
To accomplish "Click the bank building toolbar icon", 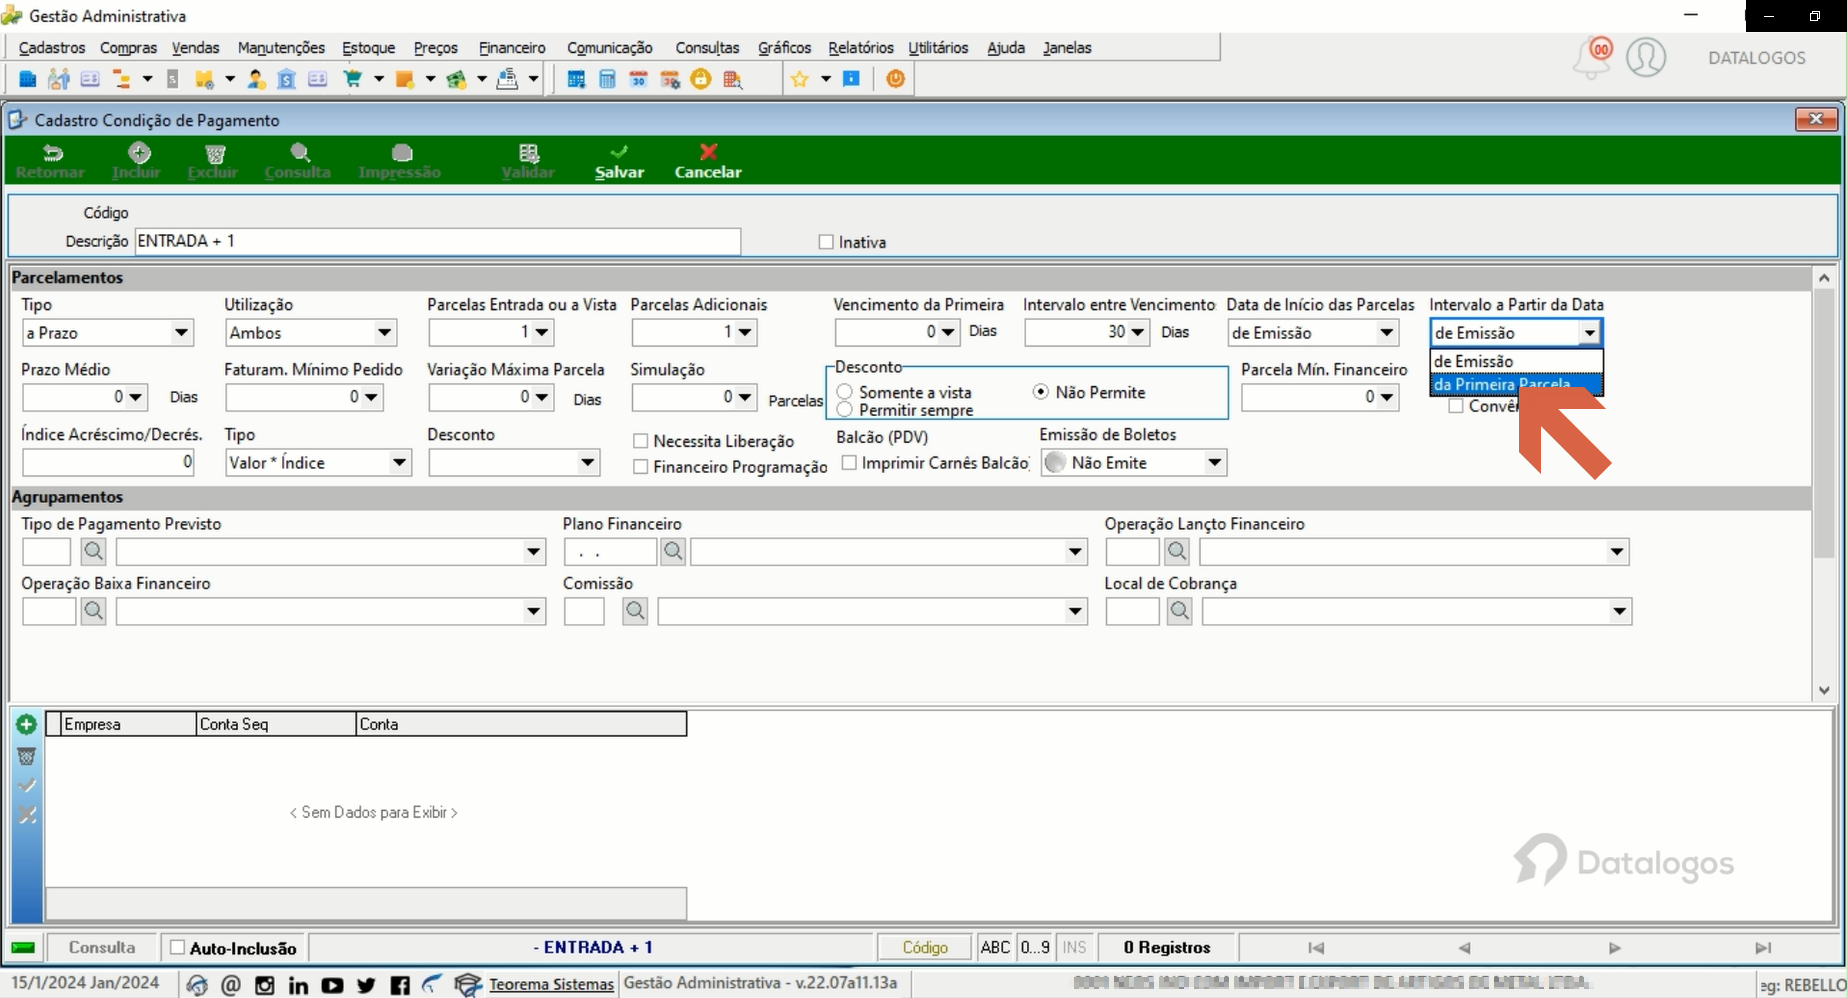I will click(x=286, y=79).
